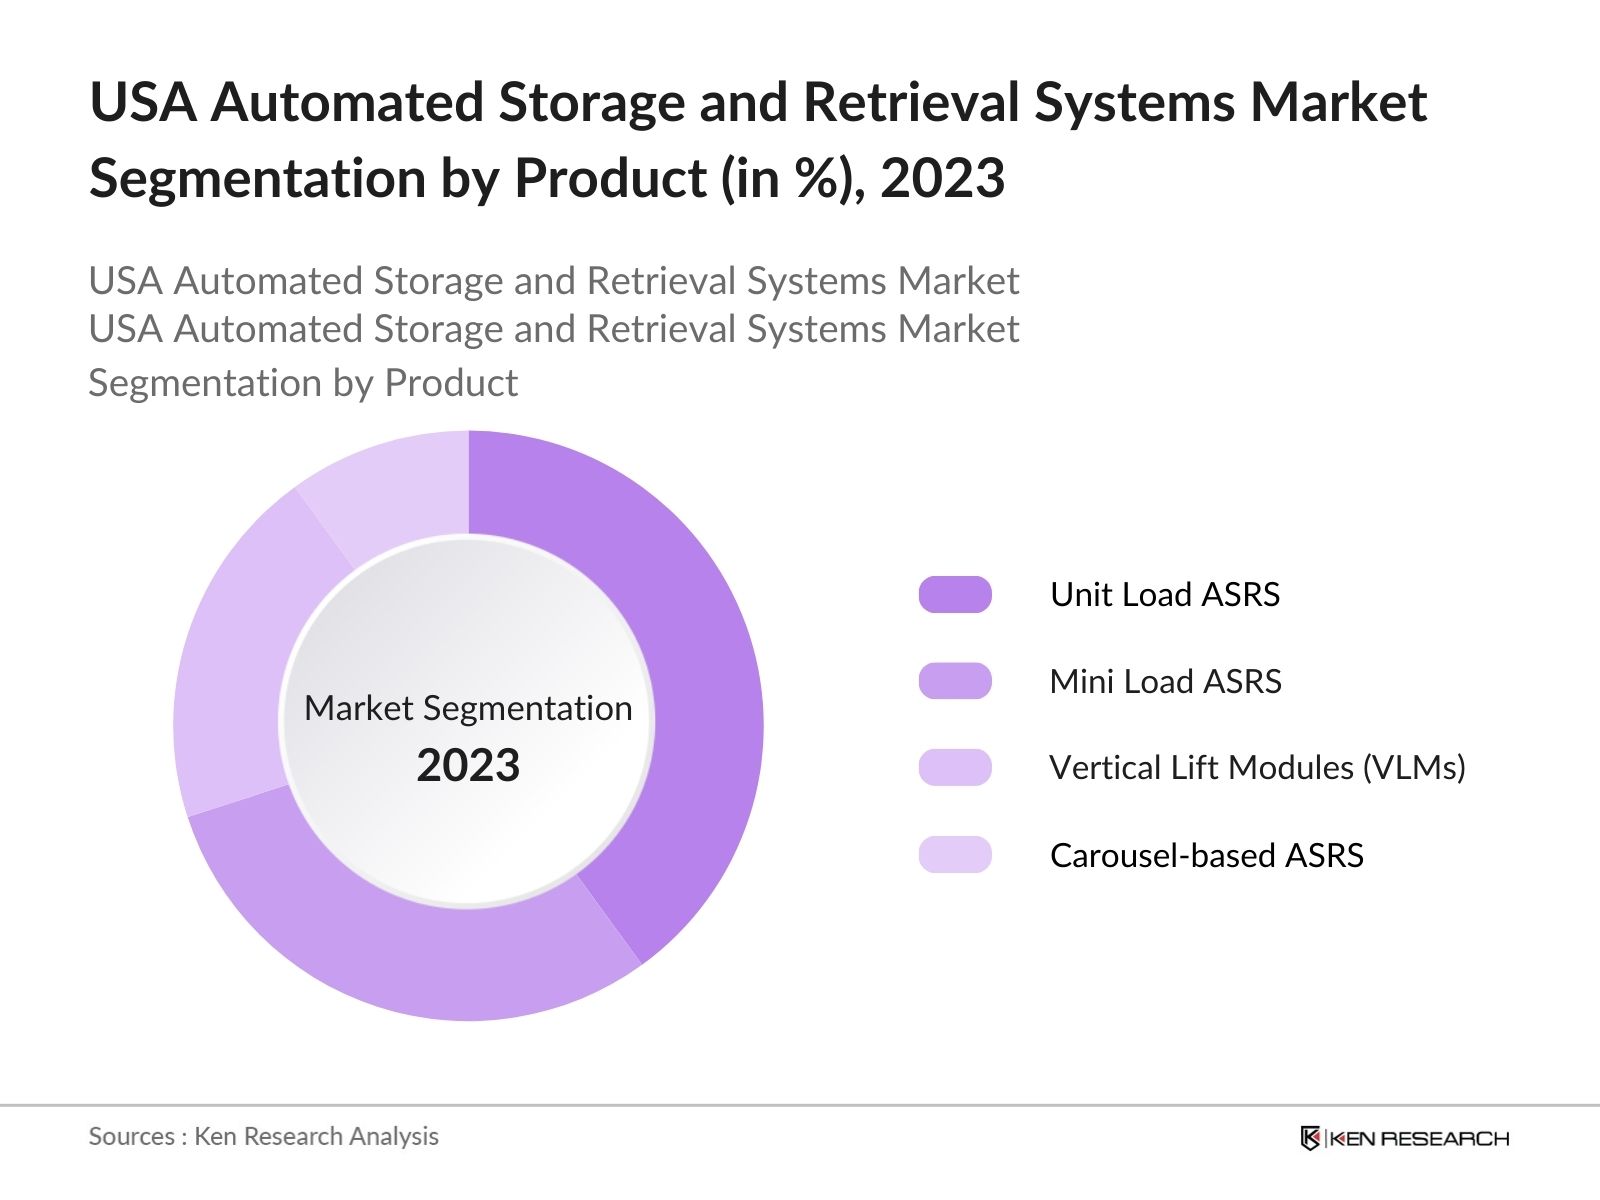1600x1200 pixels.
Task: Select the Mini Load ASRS legend swatch
Action: (x=958, y=682)
